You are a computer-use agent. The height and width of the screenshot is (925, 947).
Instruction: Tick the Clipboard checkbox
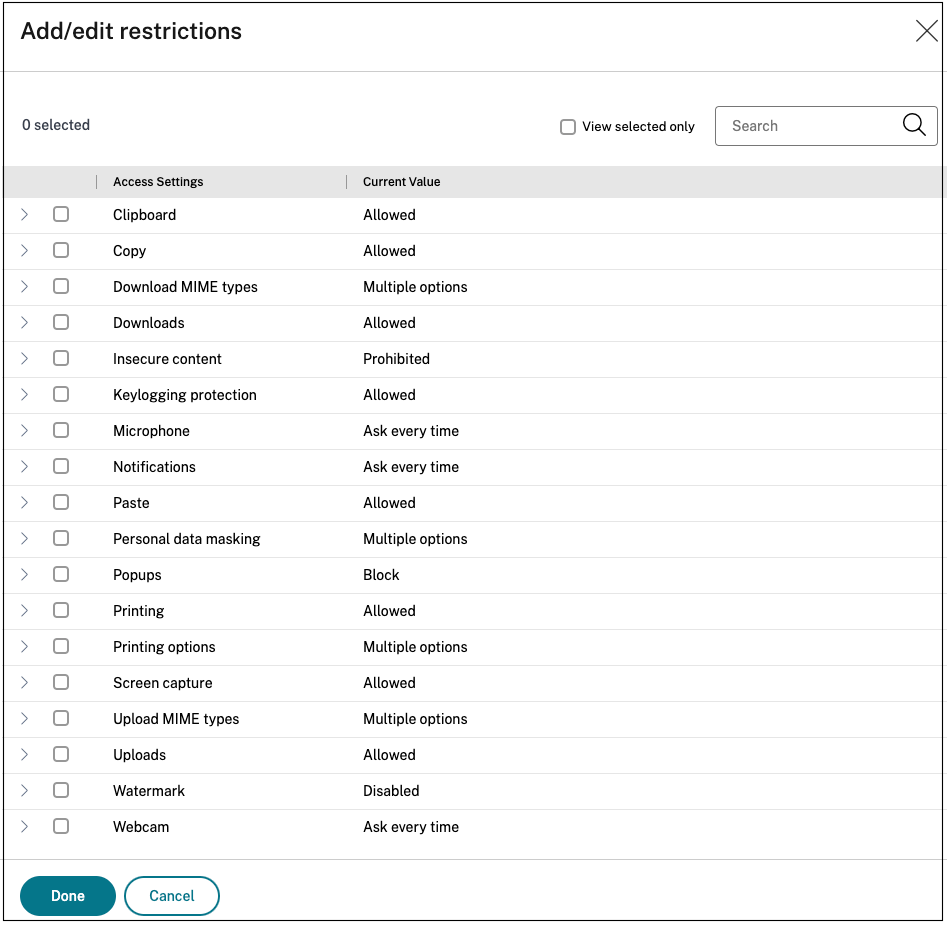click(x=61, y=214)
